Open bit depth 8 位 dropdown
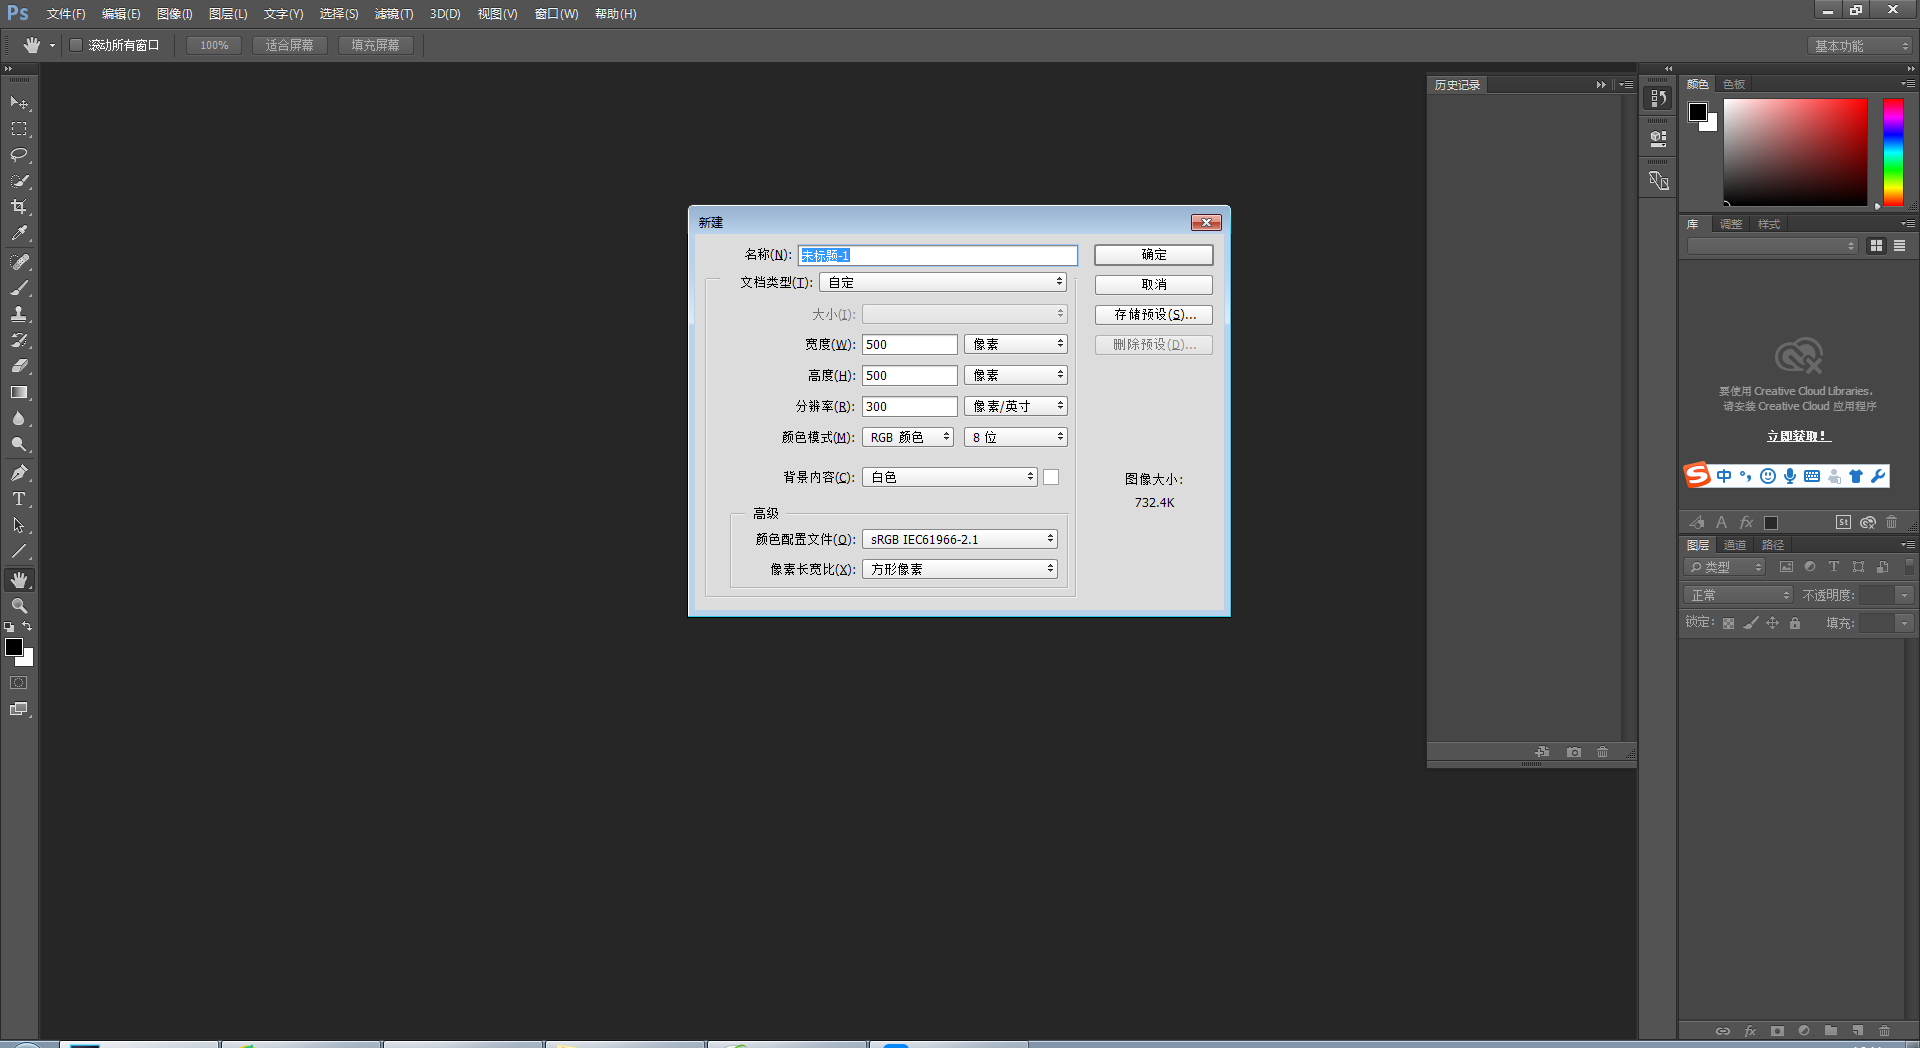 pos(1016,437)
